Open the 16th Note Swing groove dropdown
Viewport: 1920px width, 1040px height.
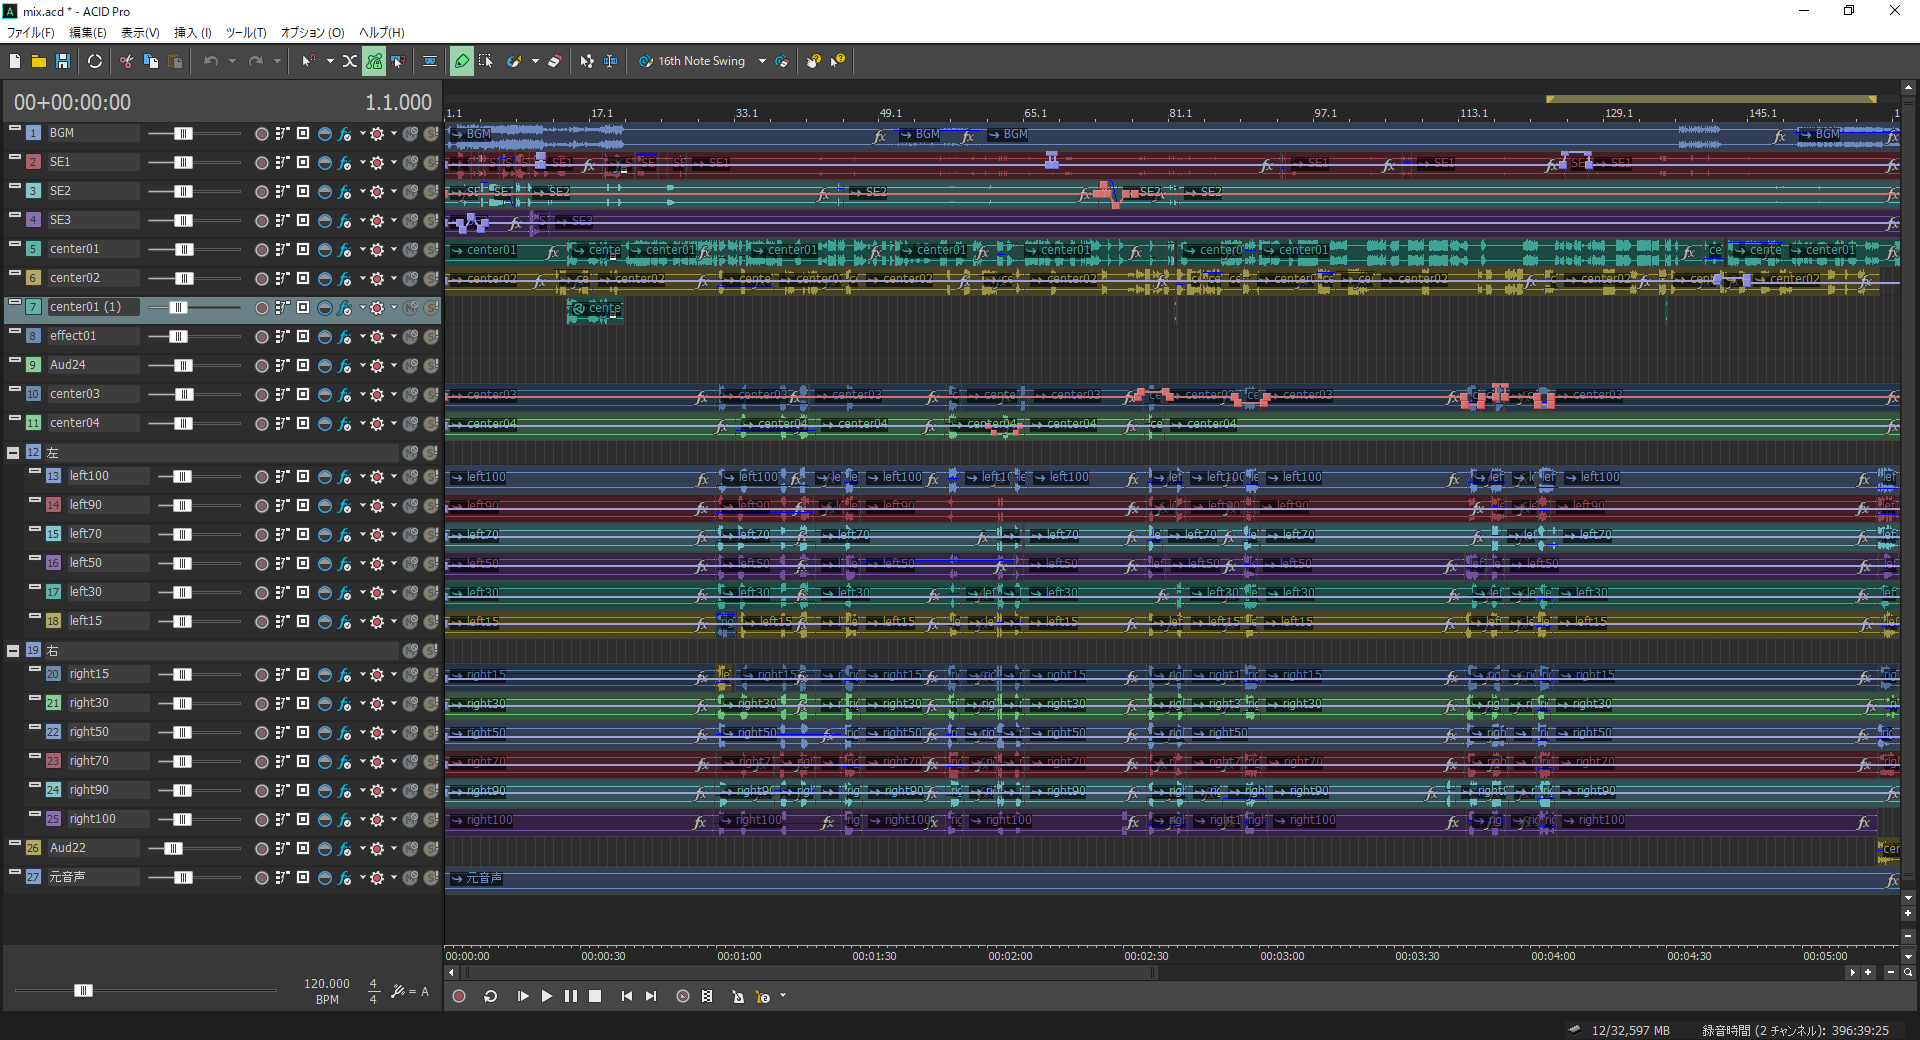762,61
